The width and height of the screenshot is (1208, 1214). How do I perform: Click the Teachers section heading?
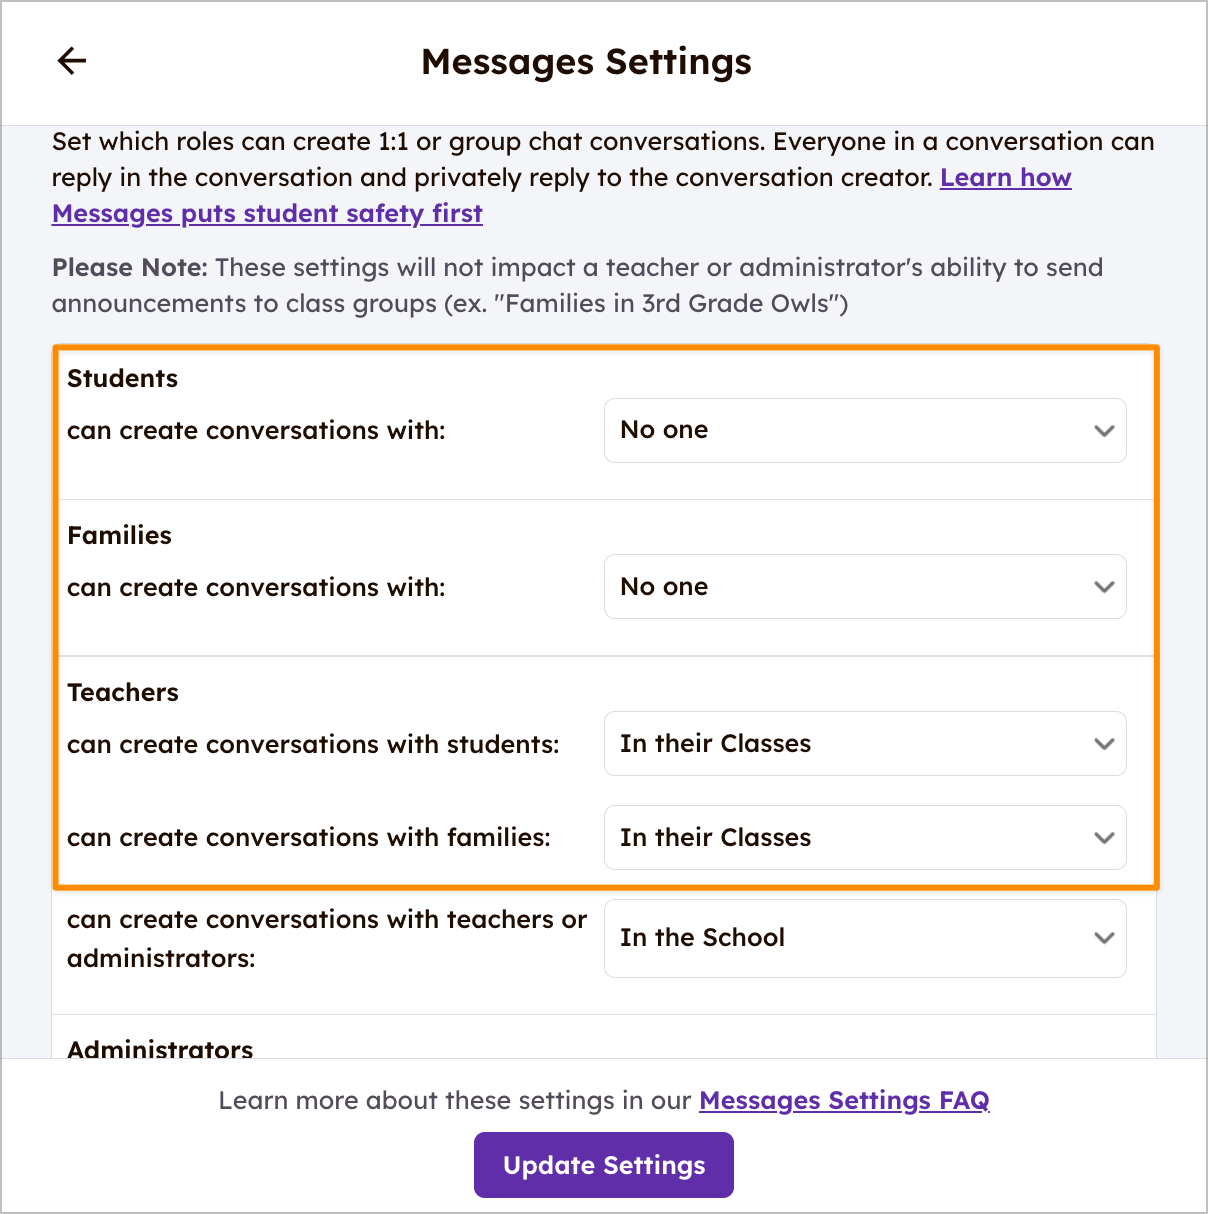[x=123, y=693]
